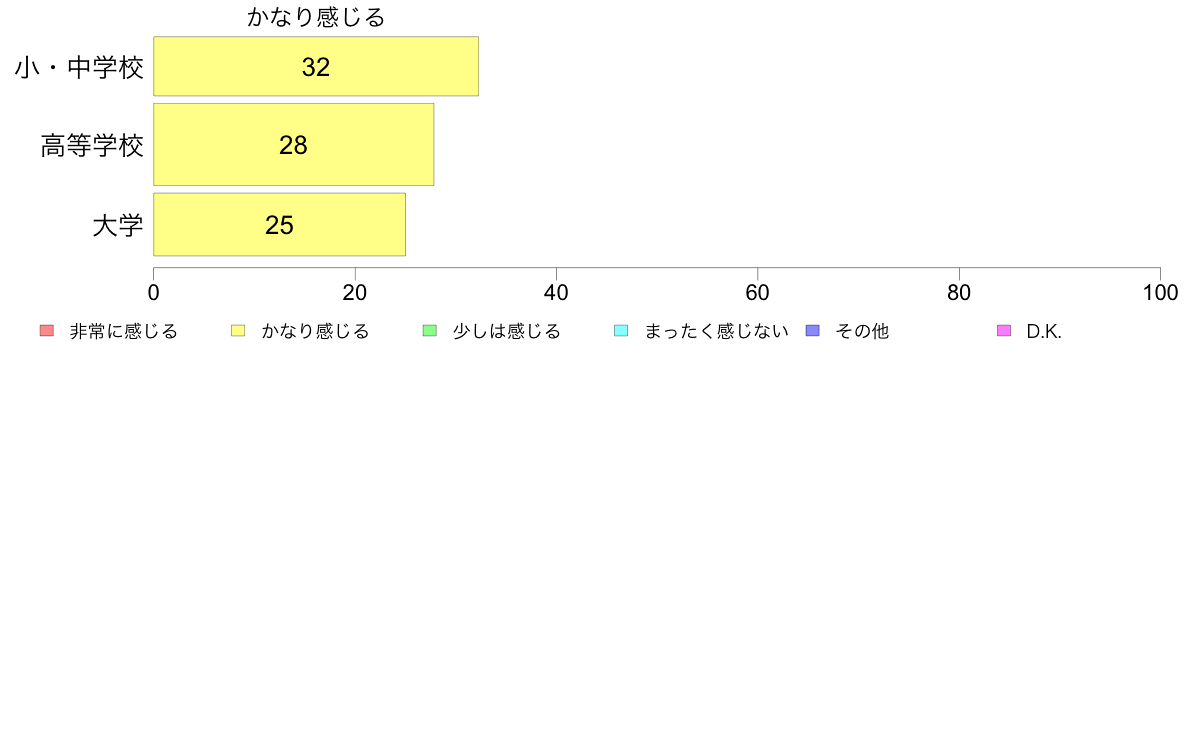Click the 0 tick label on axis
Viewport: 1188px width, 736px height.
[154, 293]
